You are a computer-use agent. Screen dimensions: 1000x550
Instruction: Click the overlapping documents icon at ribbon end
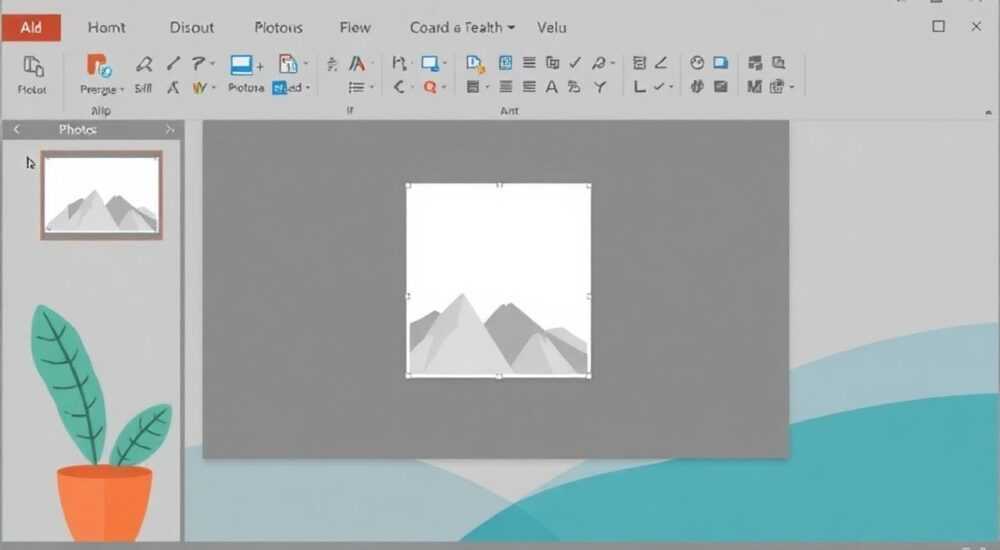tap(779, 63)
